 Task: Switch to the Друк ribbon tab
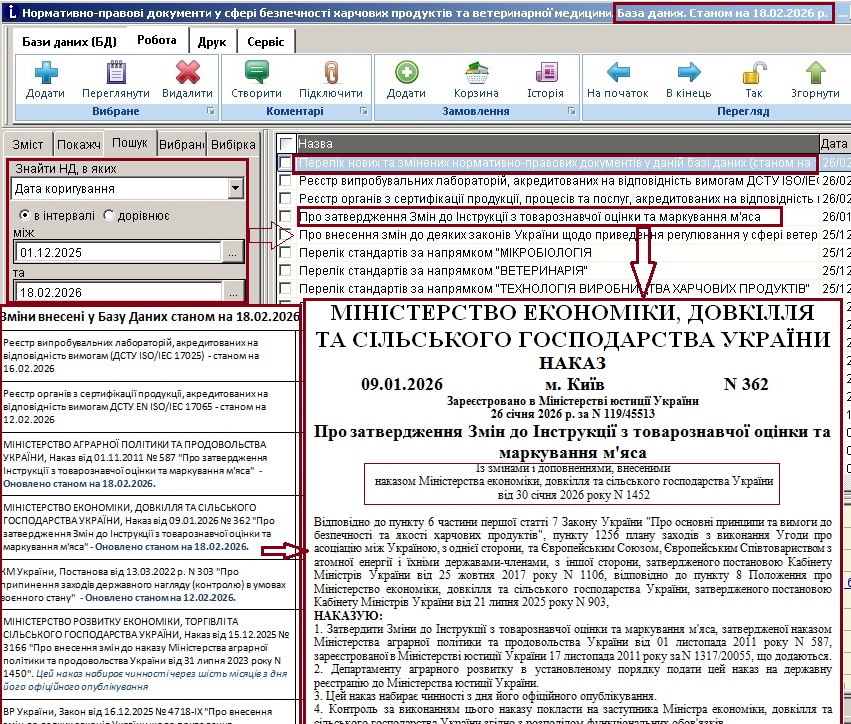[211, 42]
